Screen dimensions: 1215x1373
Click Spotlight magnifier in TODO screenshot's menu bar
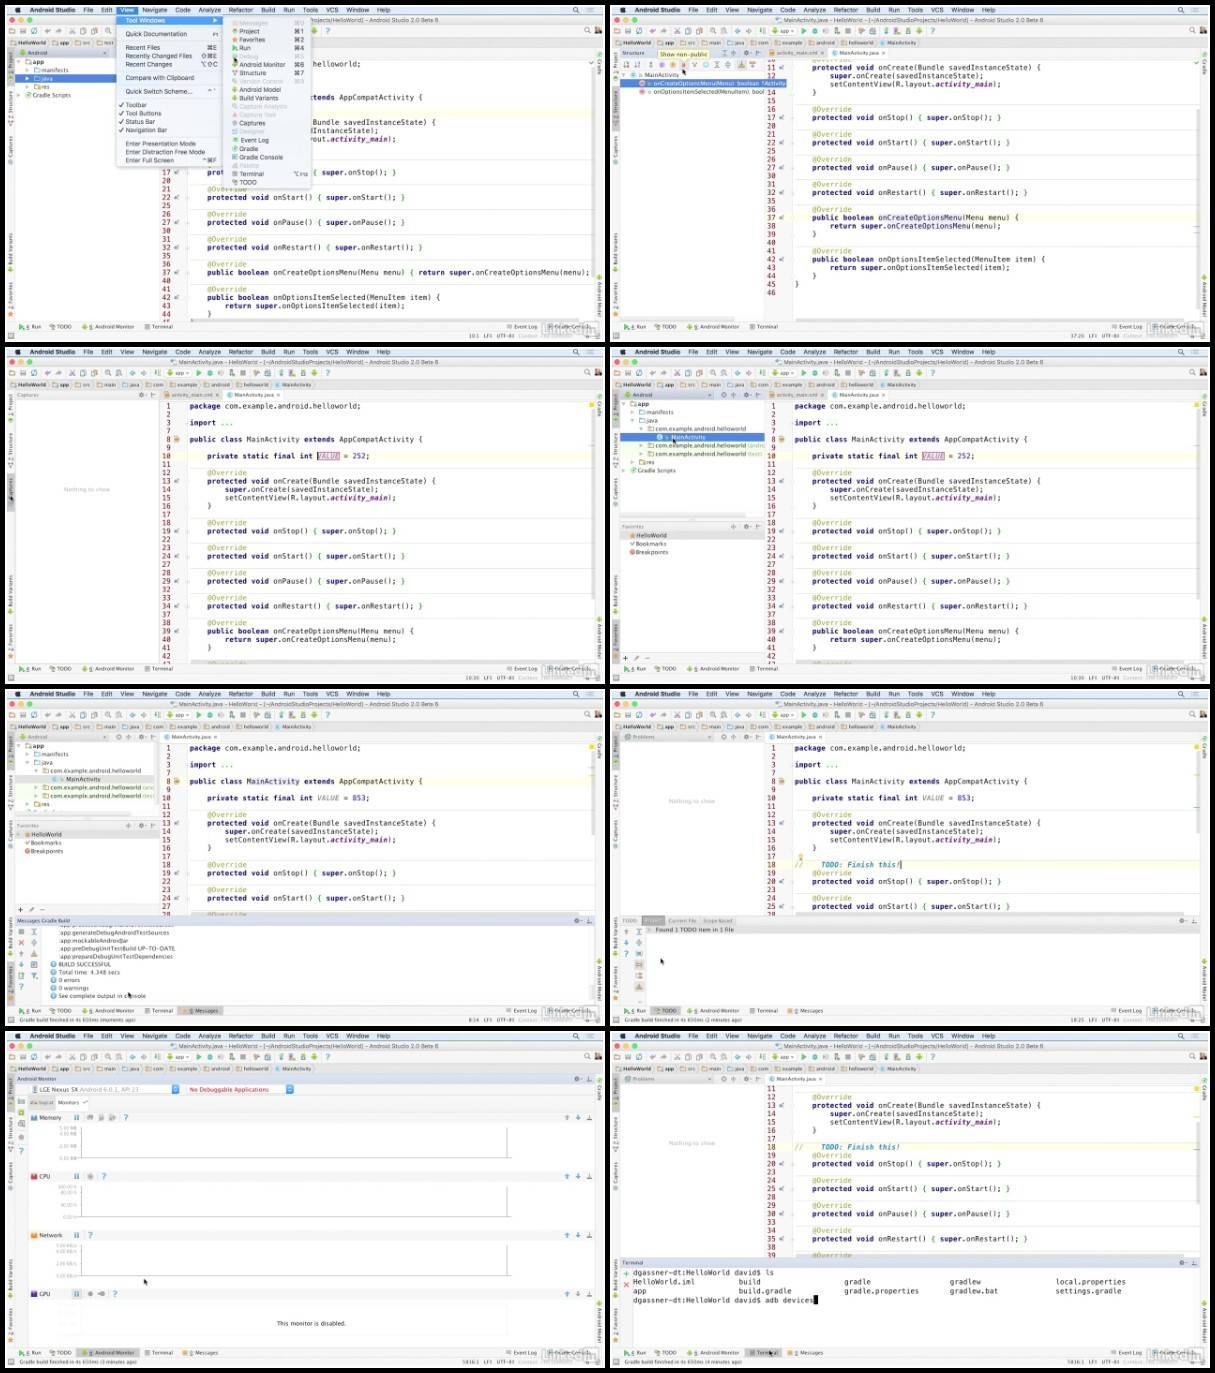pos(1181,694)
